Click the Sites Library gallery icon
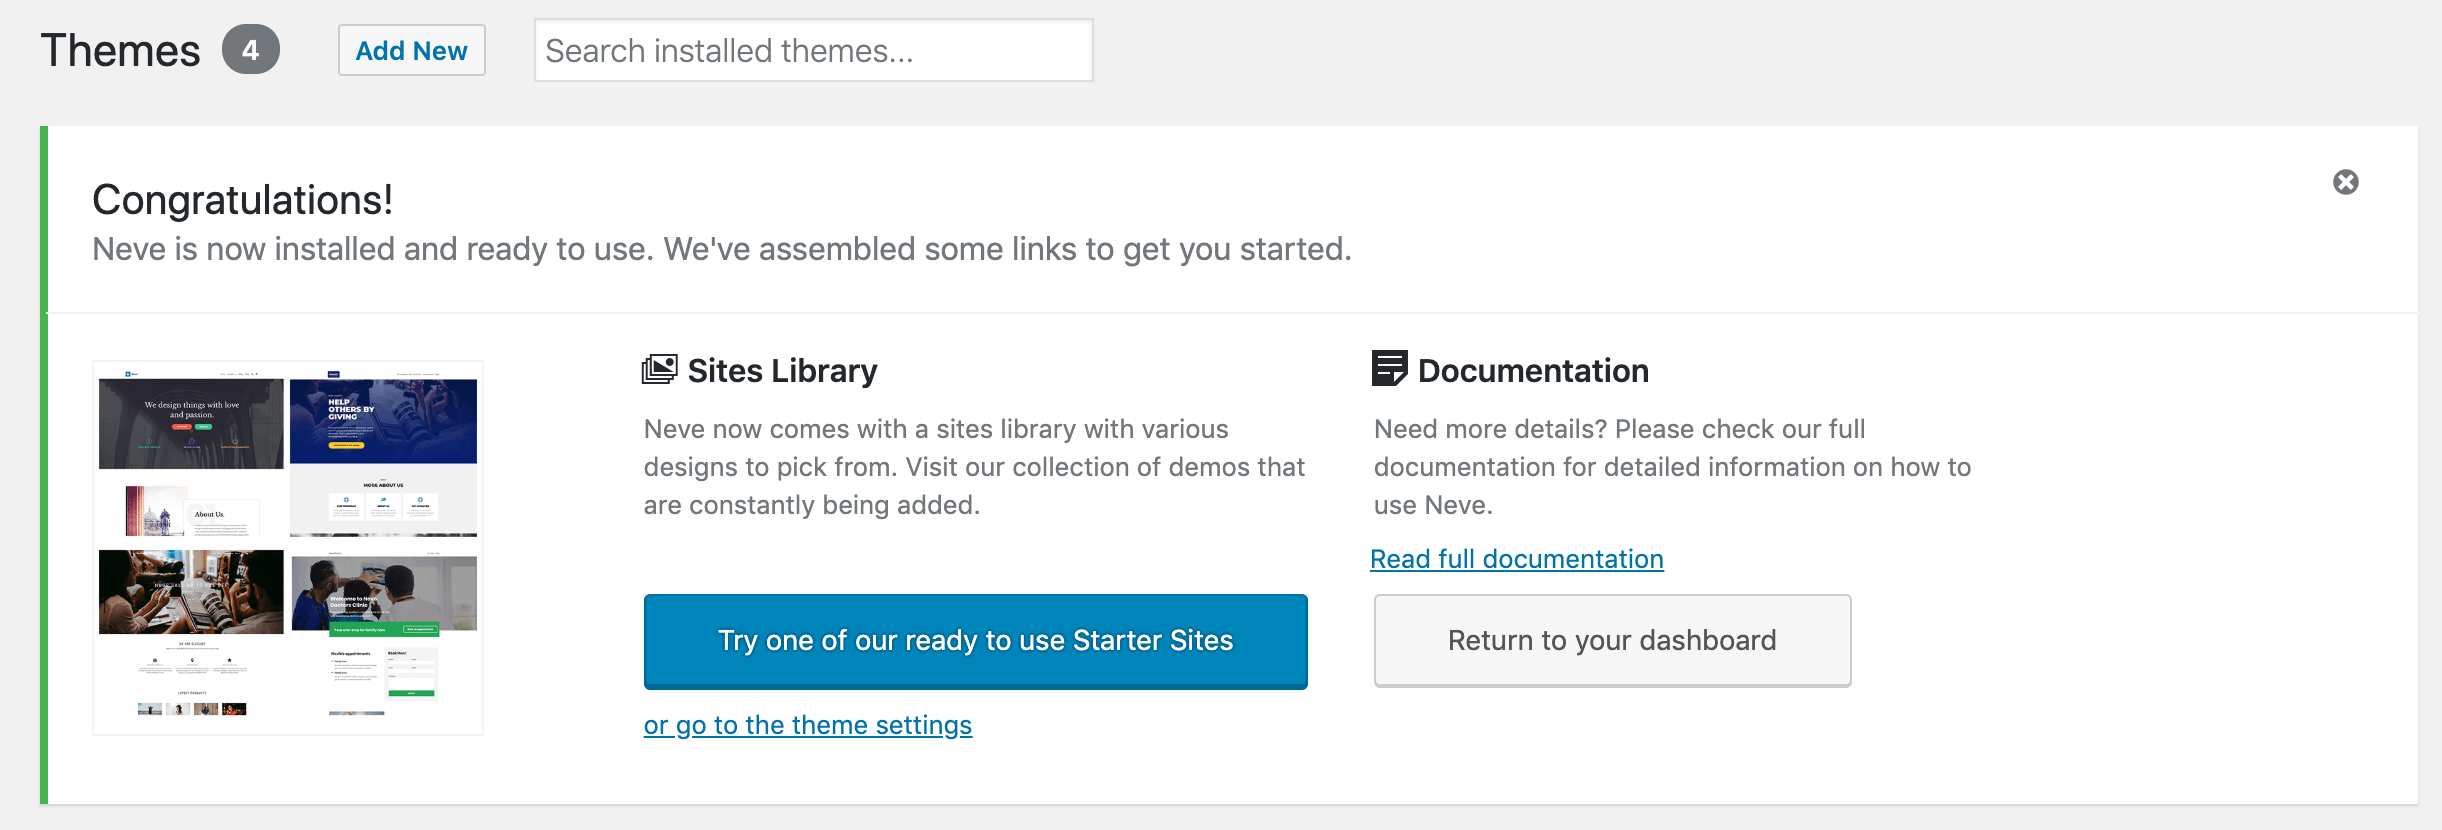The height and width of the screenshot is (830, 2442). click(x=659, y=370)
